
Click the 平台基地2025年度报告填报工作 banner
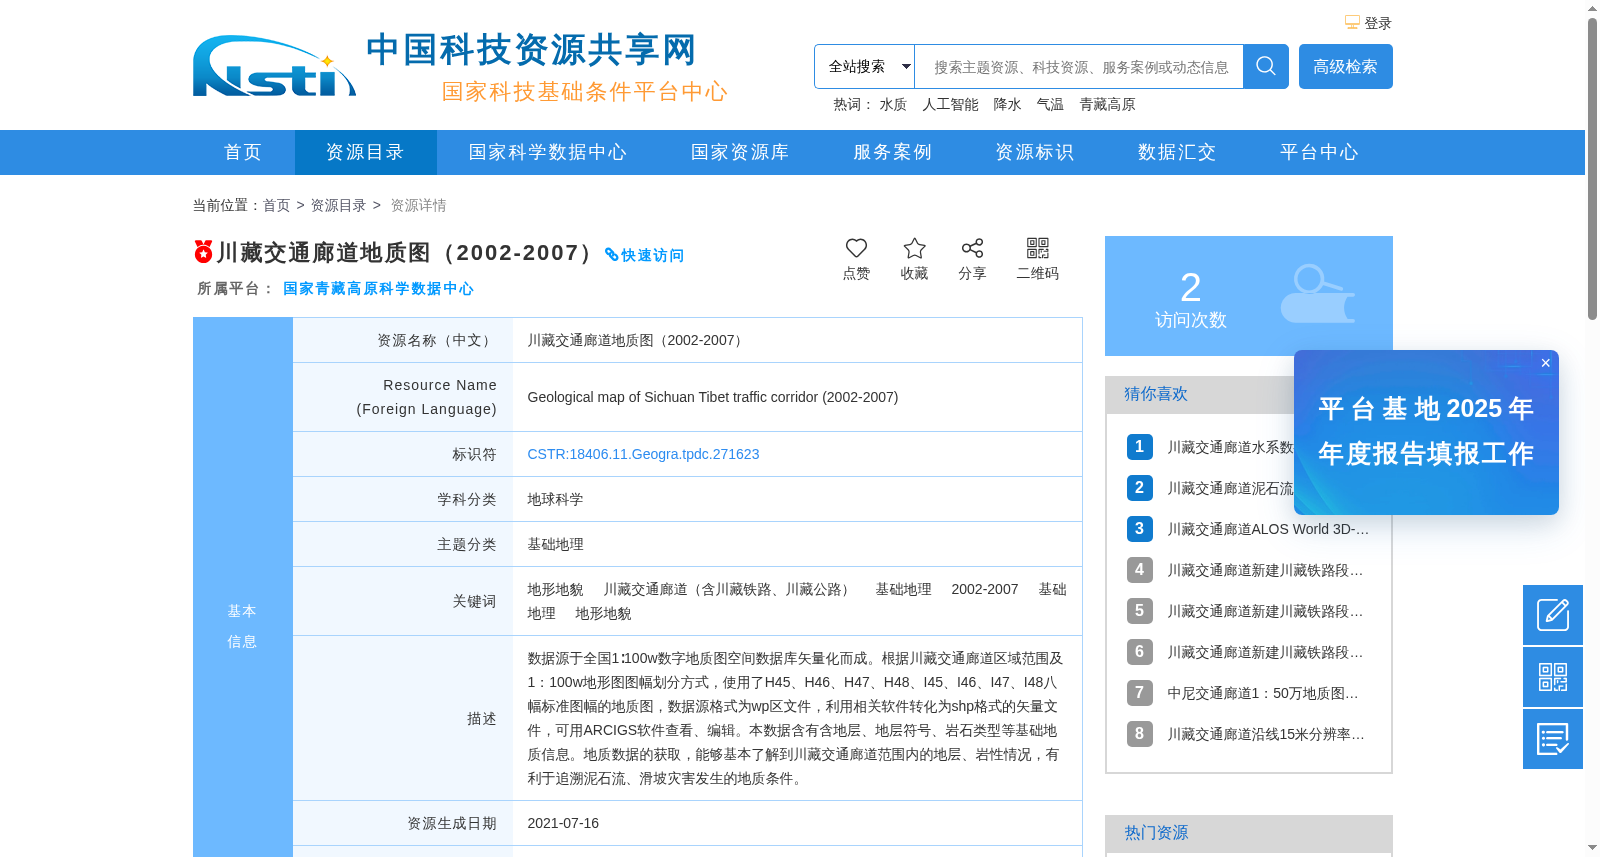(1426, 432)
